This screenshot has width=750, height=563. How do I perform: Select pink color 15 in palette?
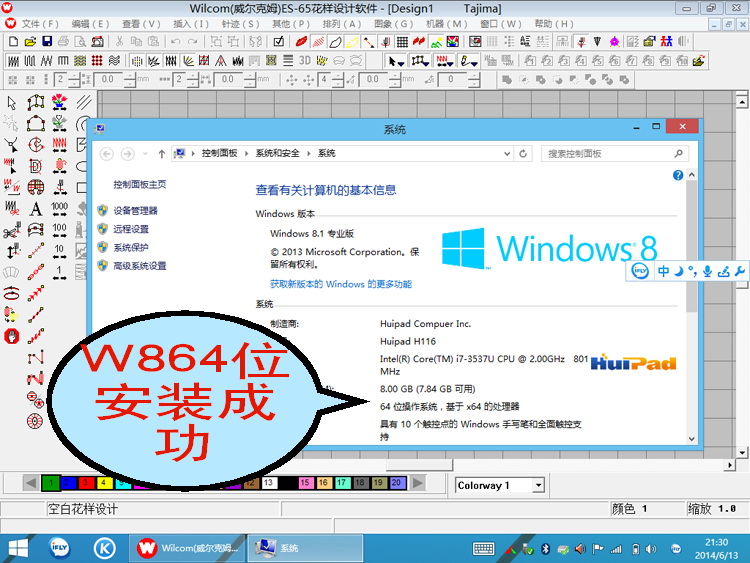pyautogui.click(x=305, y=483)
